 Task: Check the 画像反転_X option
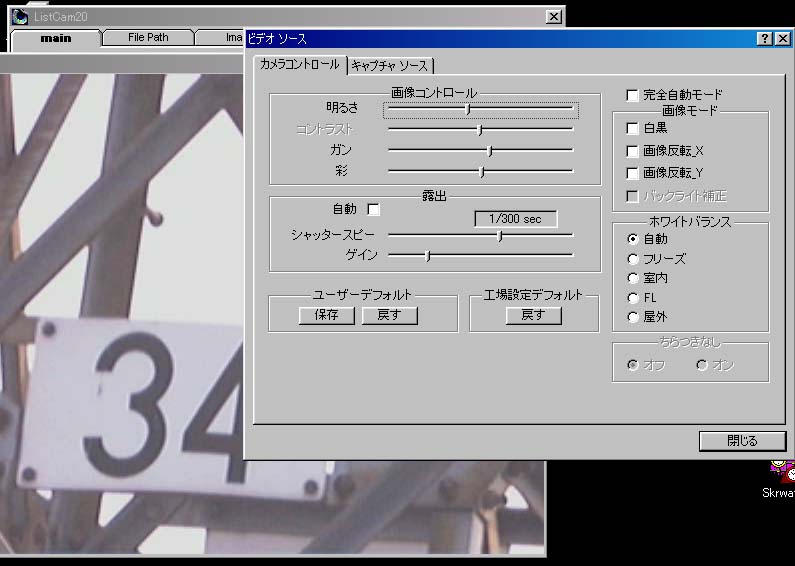click(x=632, y=151)
